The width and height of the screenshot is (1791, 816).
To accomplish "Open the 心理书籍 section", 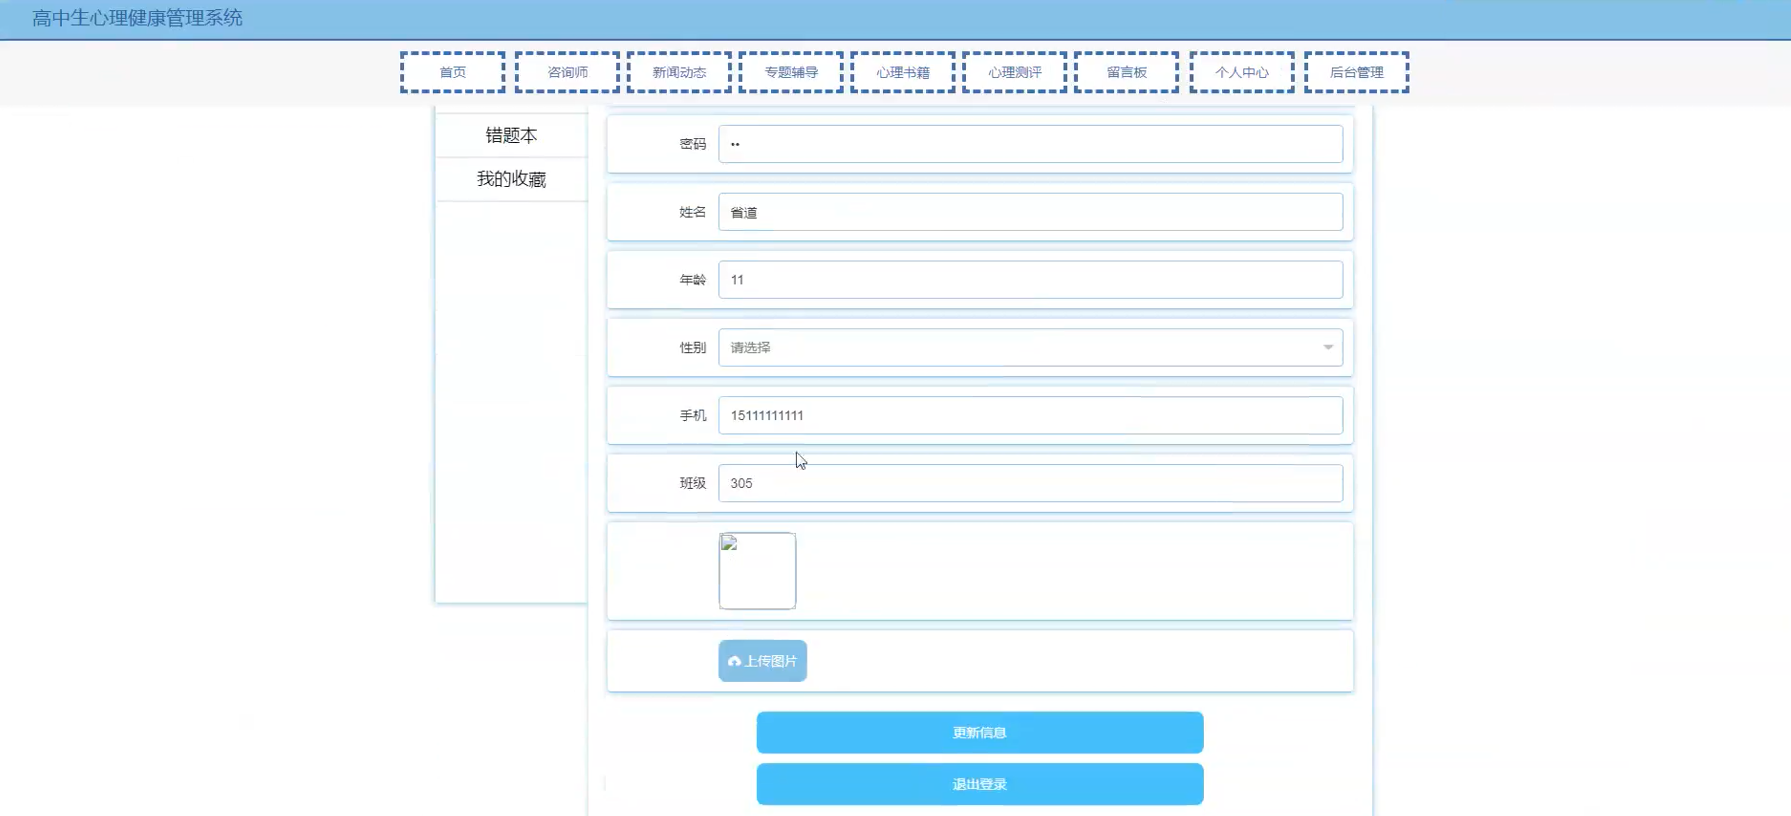I will 903,72.
